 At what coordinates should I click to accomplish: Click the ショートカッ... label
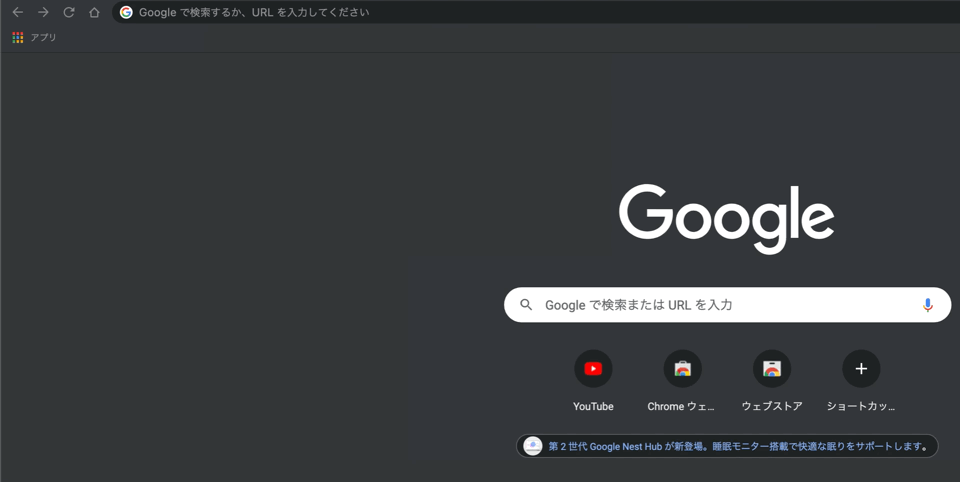(x=861, y=406)
